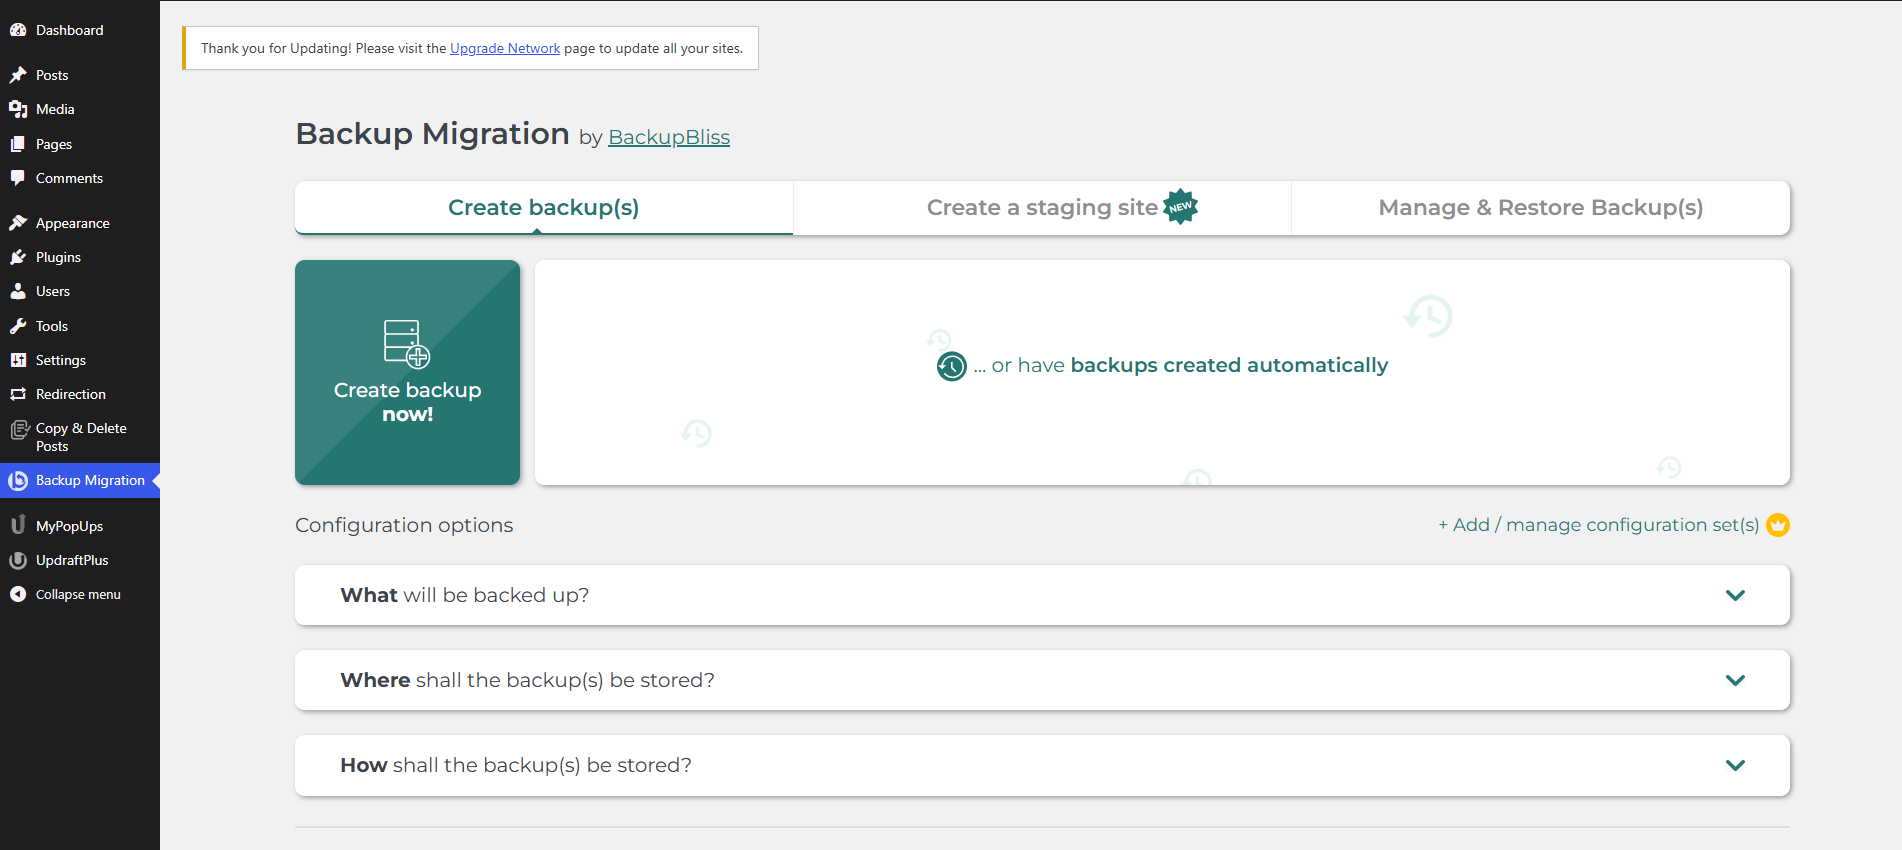Open the BackupBliss link
Image resolution: width=1902 pixels, height=850 pixels.
point(669,137)
